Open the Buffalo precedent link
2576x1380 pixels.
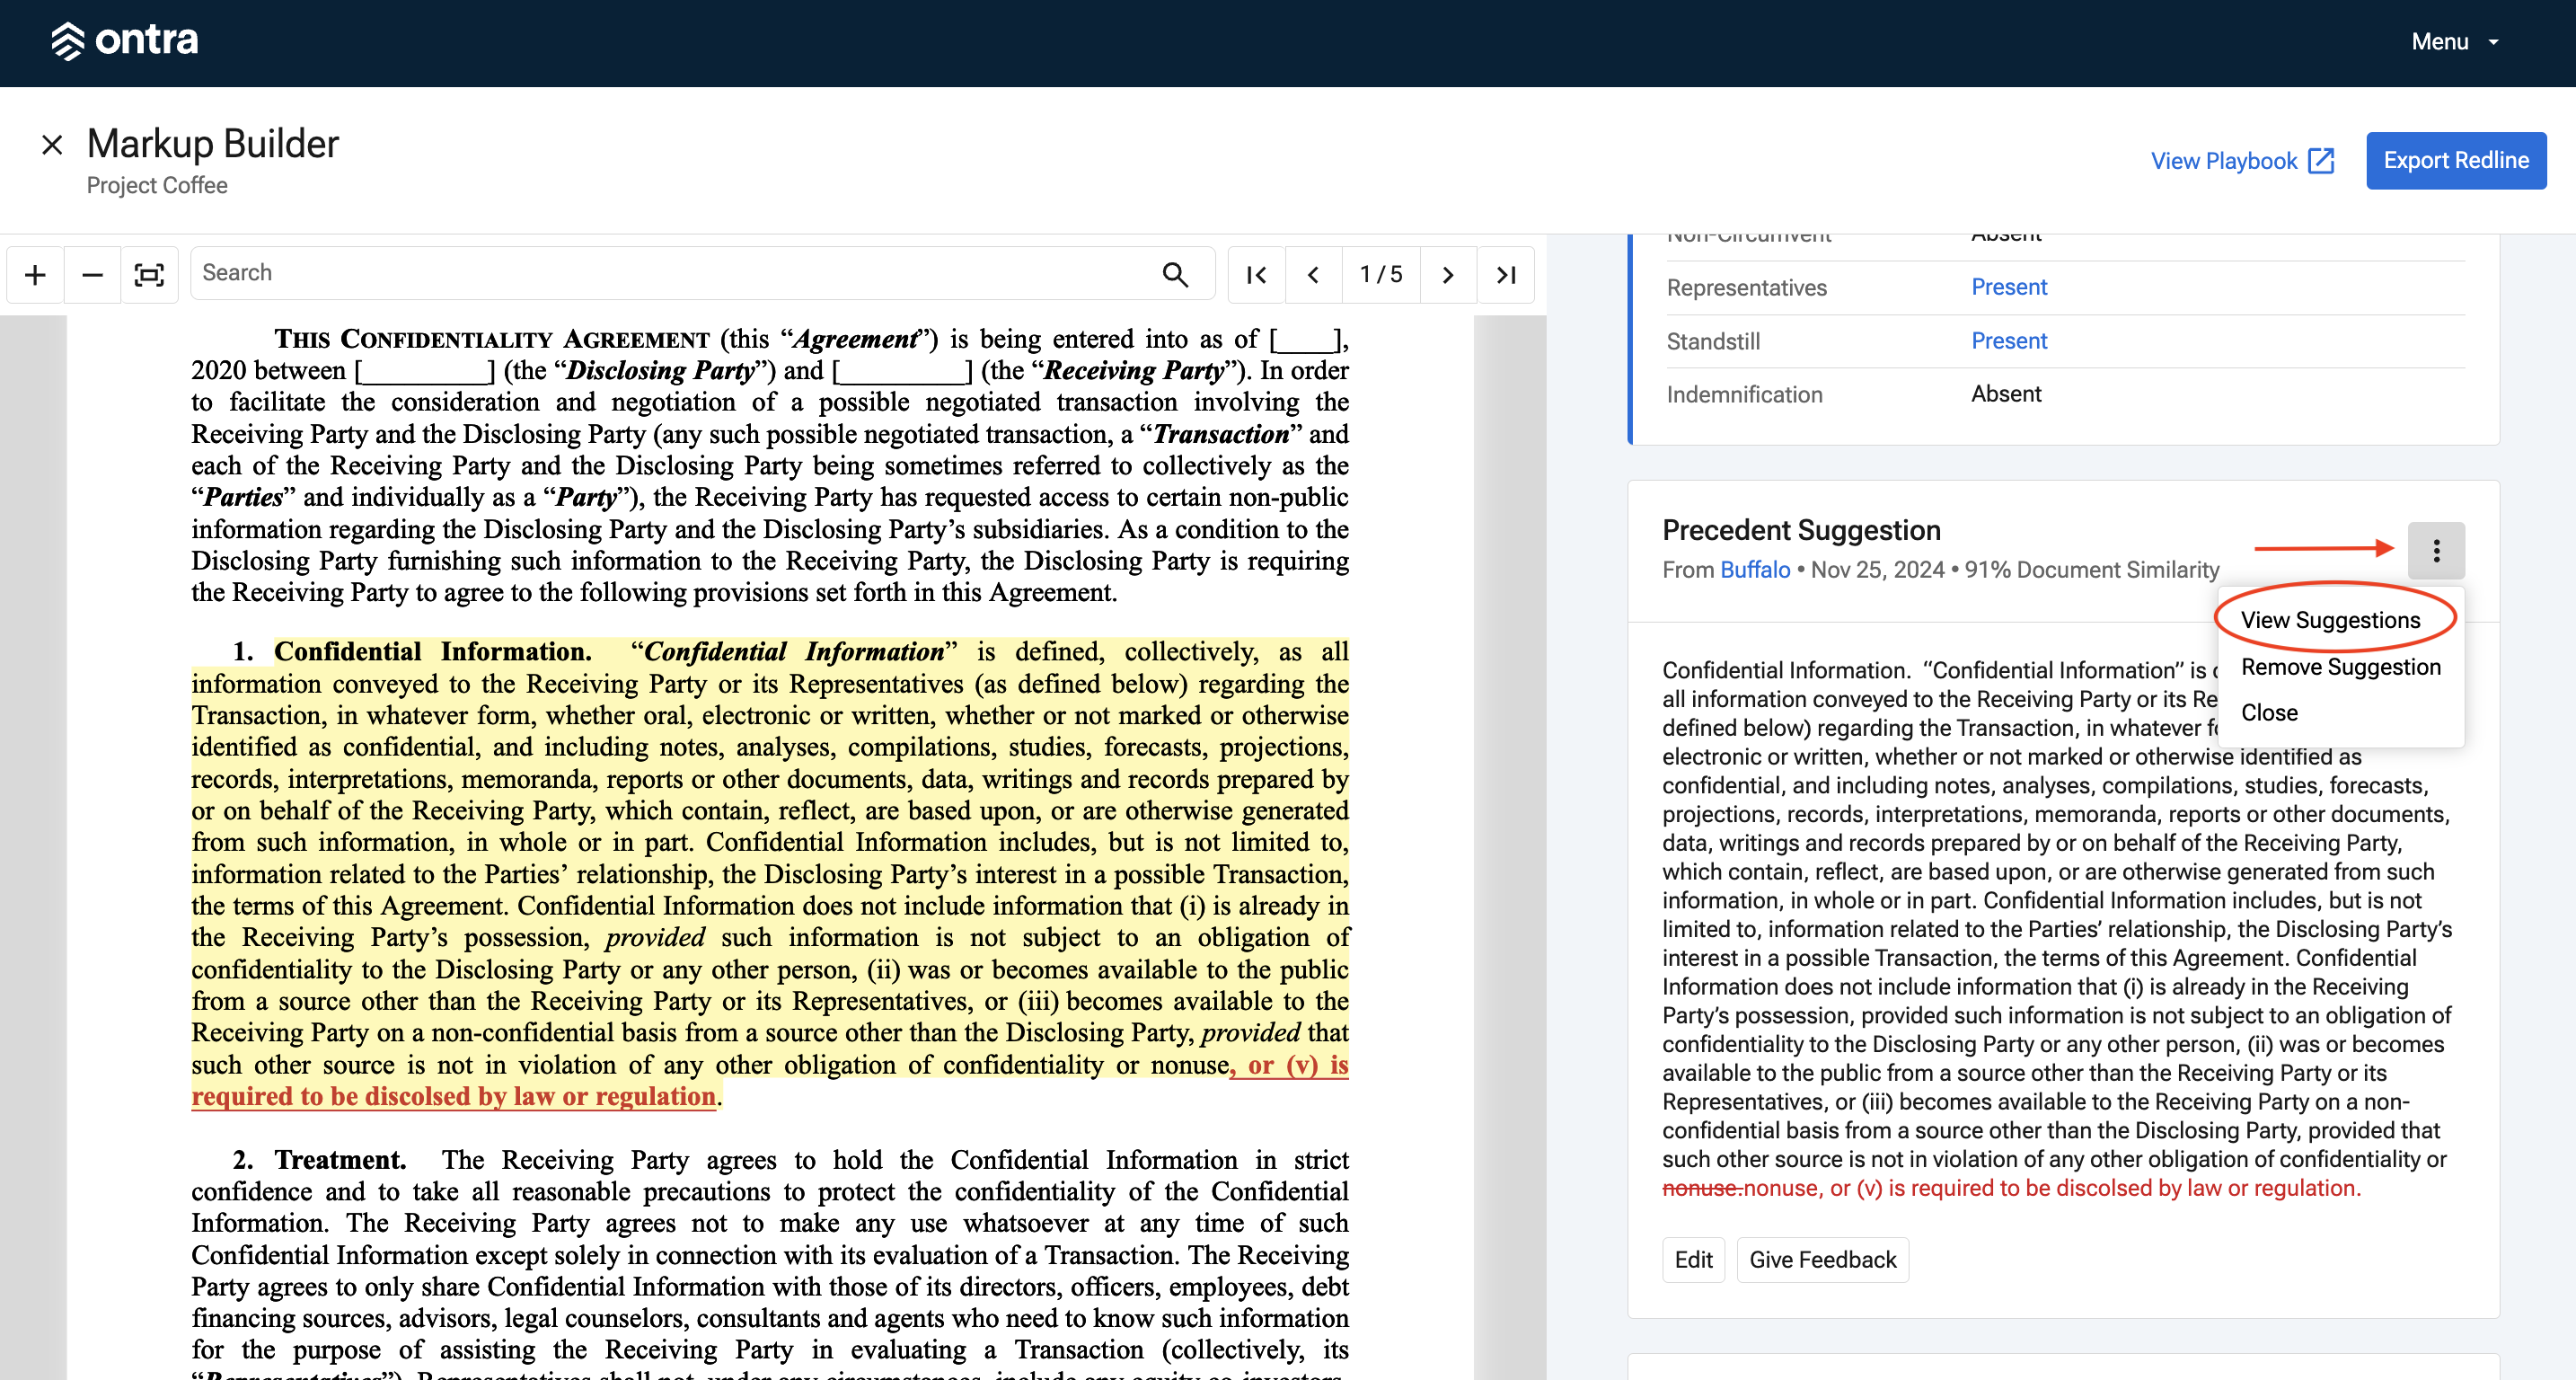click(x=1755, y=570)
